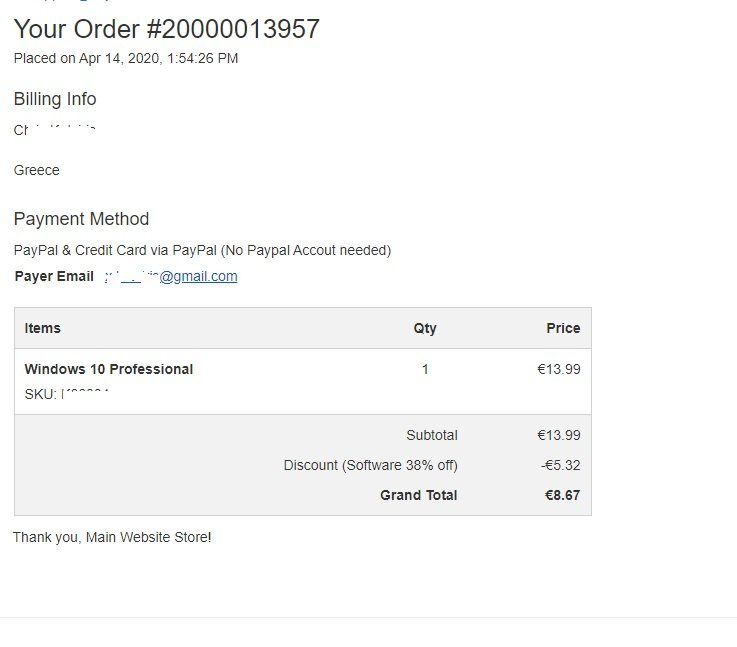This screenshot has width=737, height=647.
Task: Click the Billing Info heading
Action: [55, 99]
